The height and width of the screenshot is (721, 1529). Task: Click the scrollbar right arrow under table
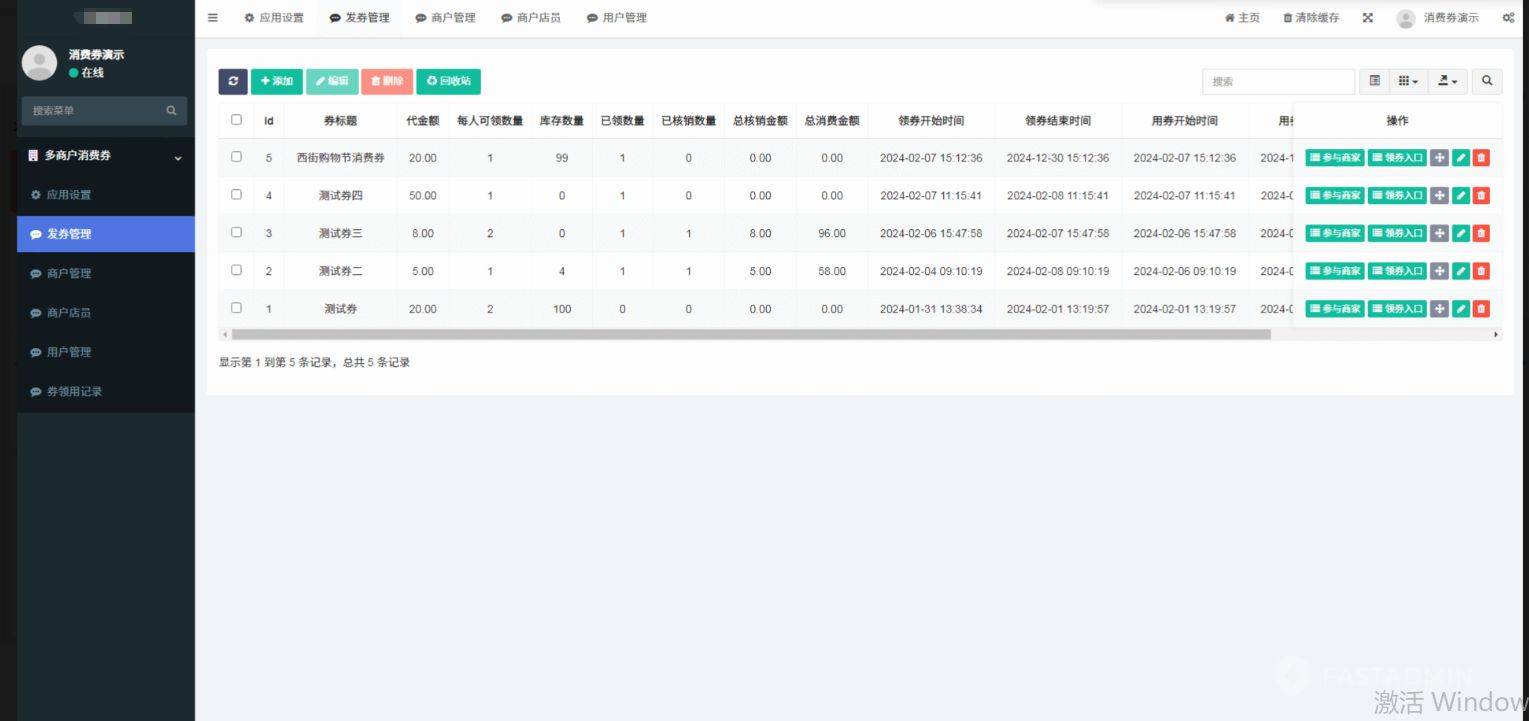pyautogui.click(x=1497, y=334)
